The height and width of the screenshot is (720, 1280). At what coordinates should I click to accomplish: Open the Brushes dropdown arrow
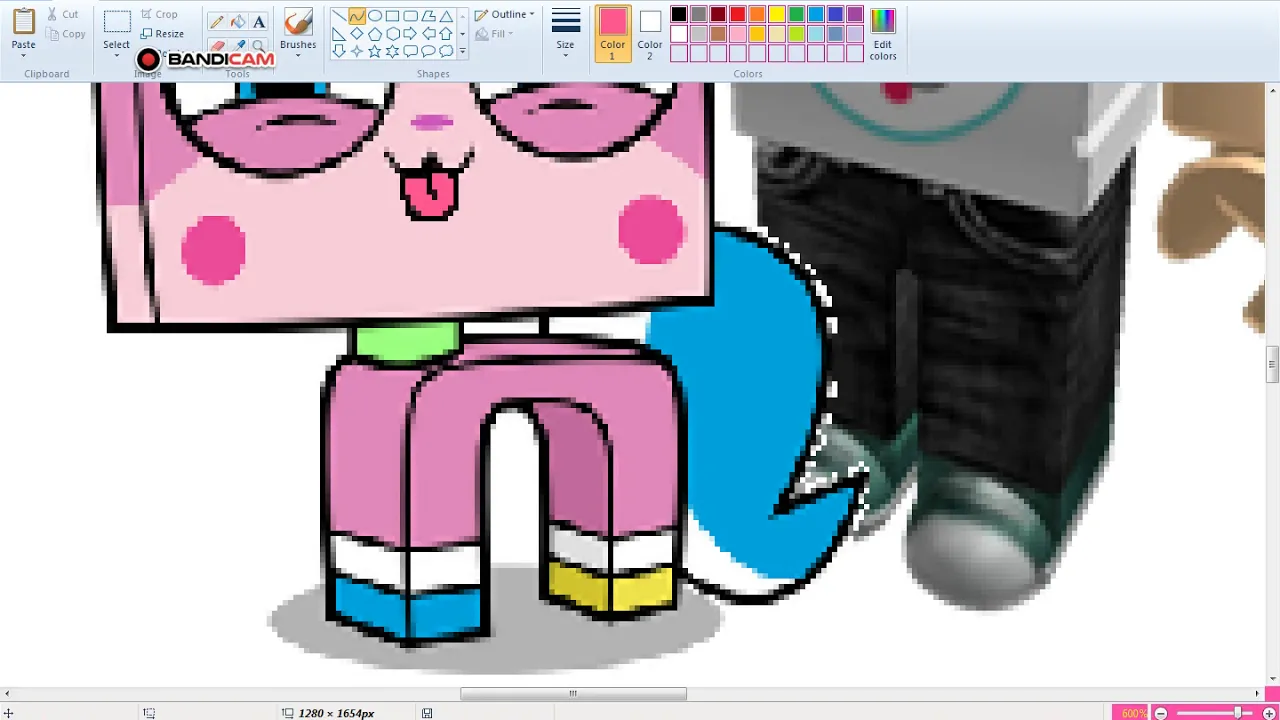point(297,54)
